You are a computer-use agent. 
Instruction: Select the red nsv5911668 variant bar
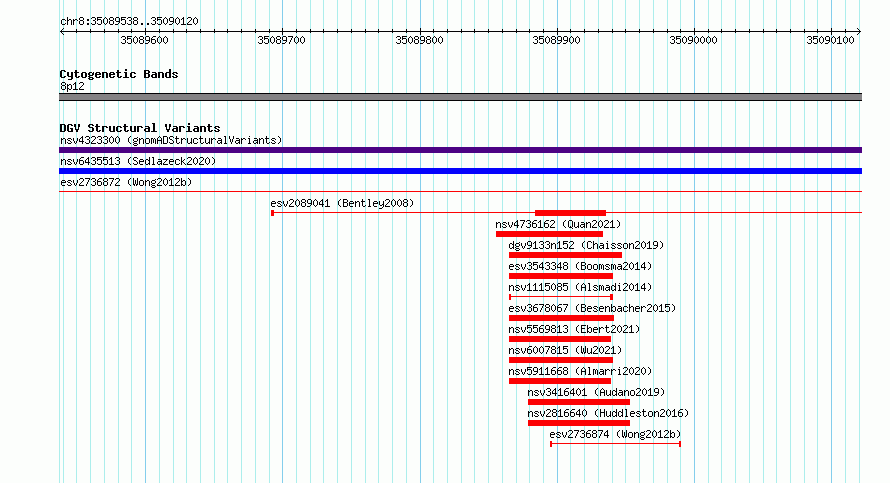click(560, 381)
